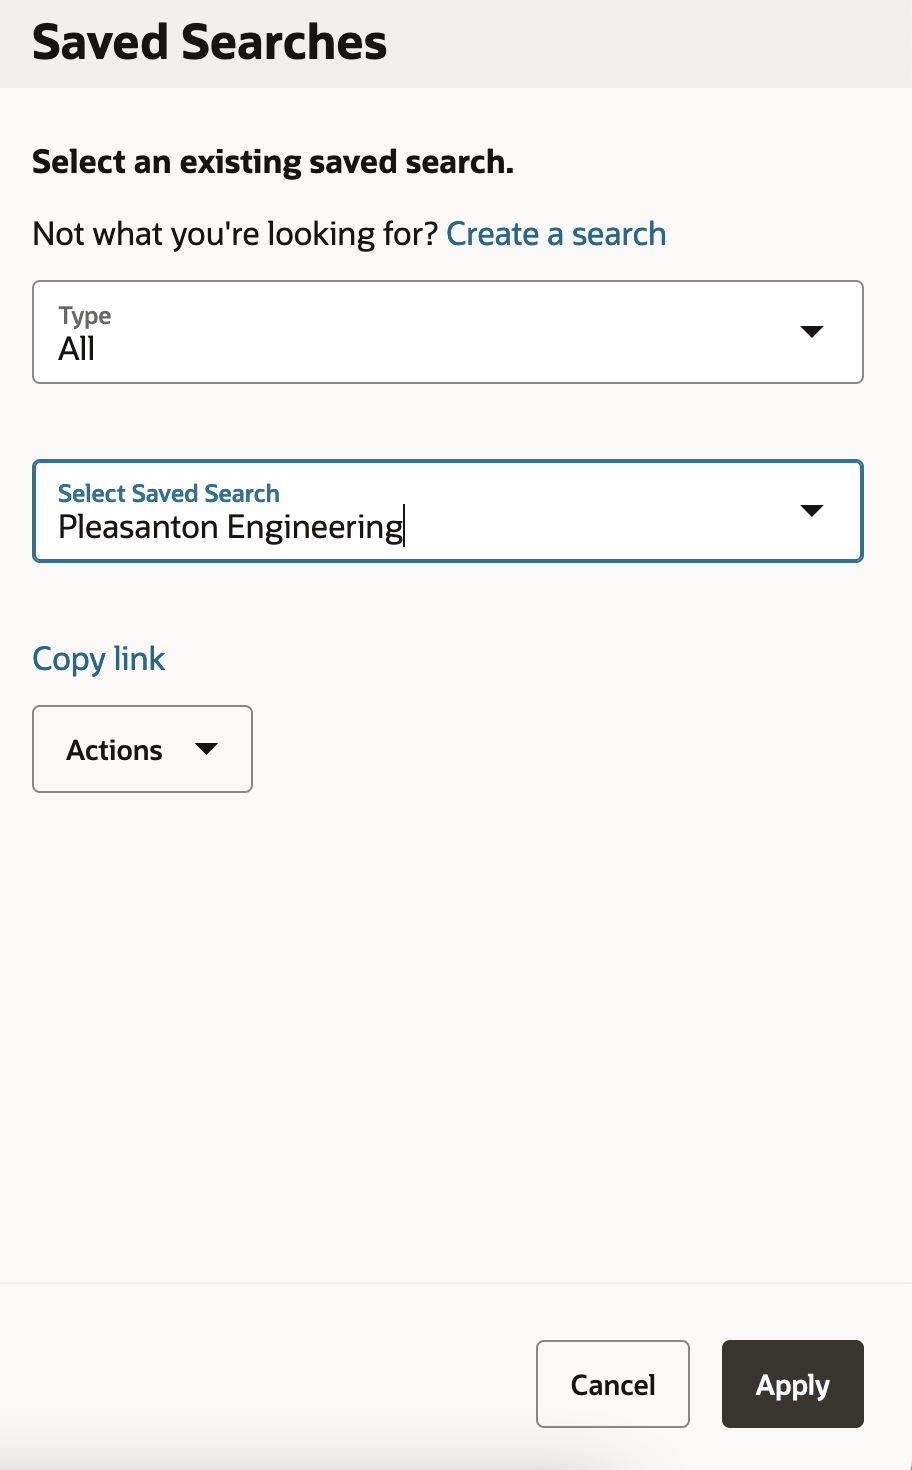Select the "All" value in Type field
The height and width of the screenshot is (1470, 912).
(x=77, y=349)
